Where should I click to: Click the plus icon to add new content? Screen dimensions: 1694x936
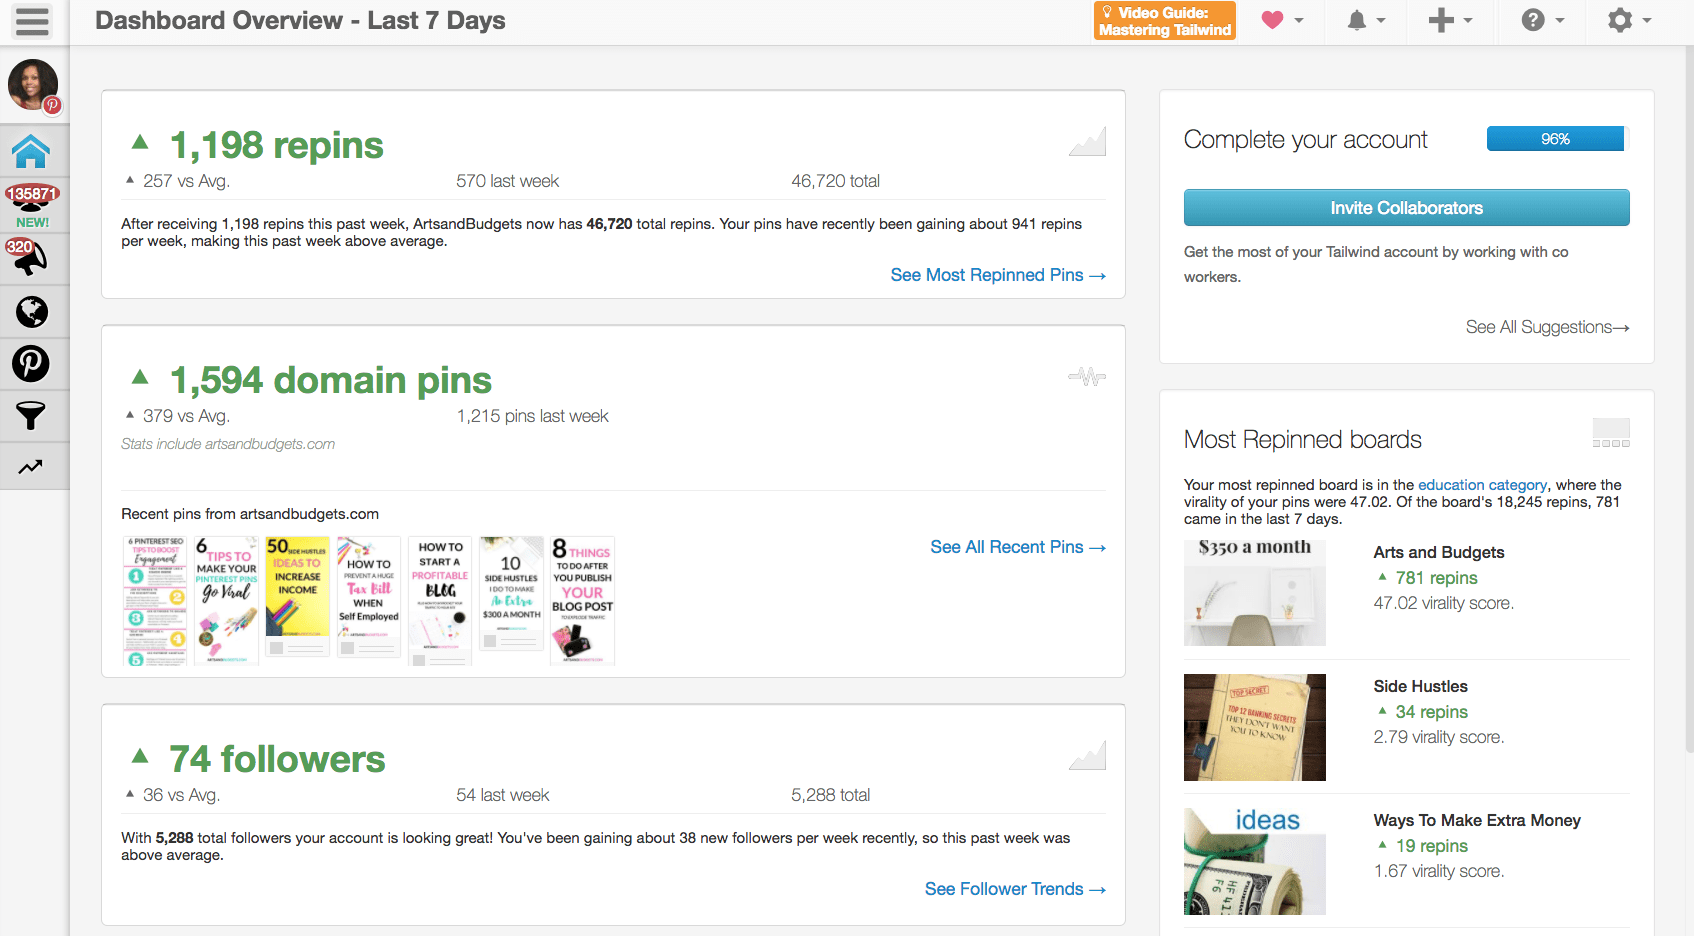[x=1441, y=20]
